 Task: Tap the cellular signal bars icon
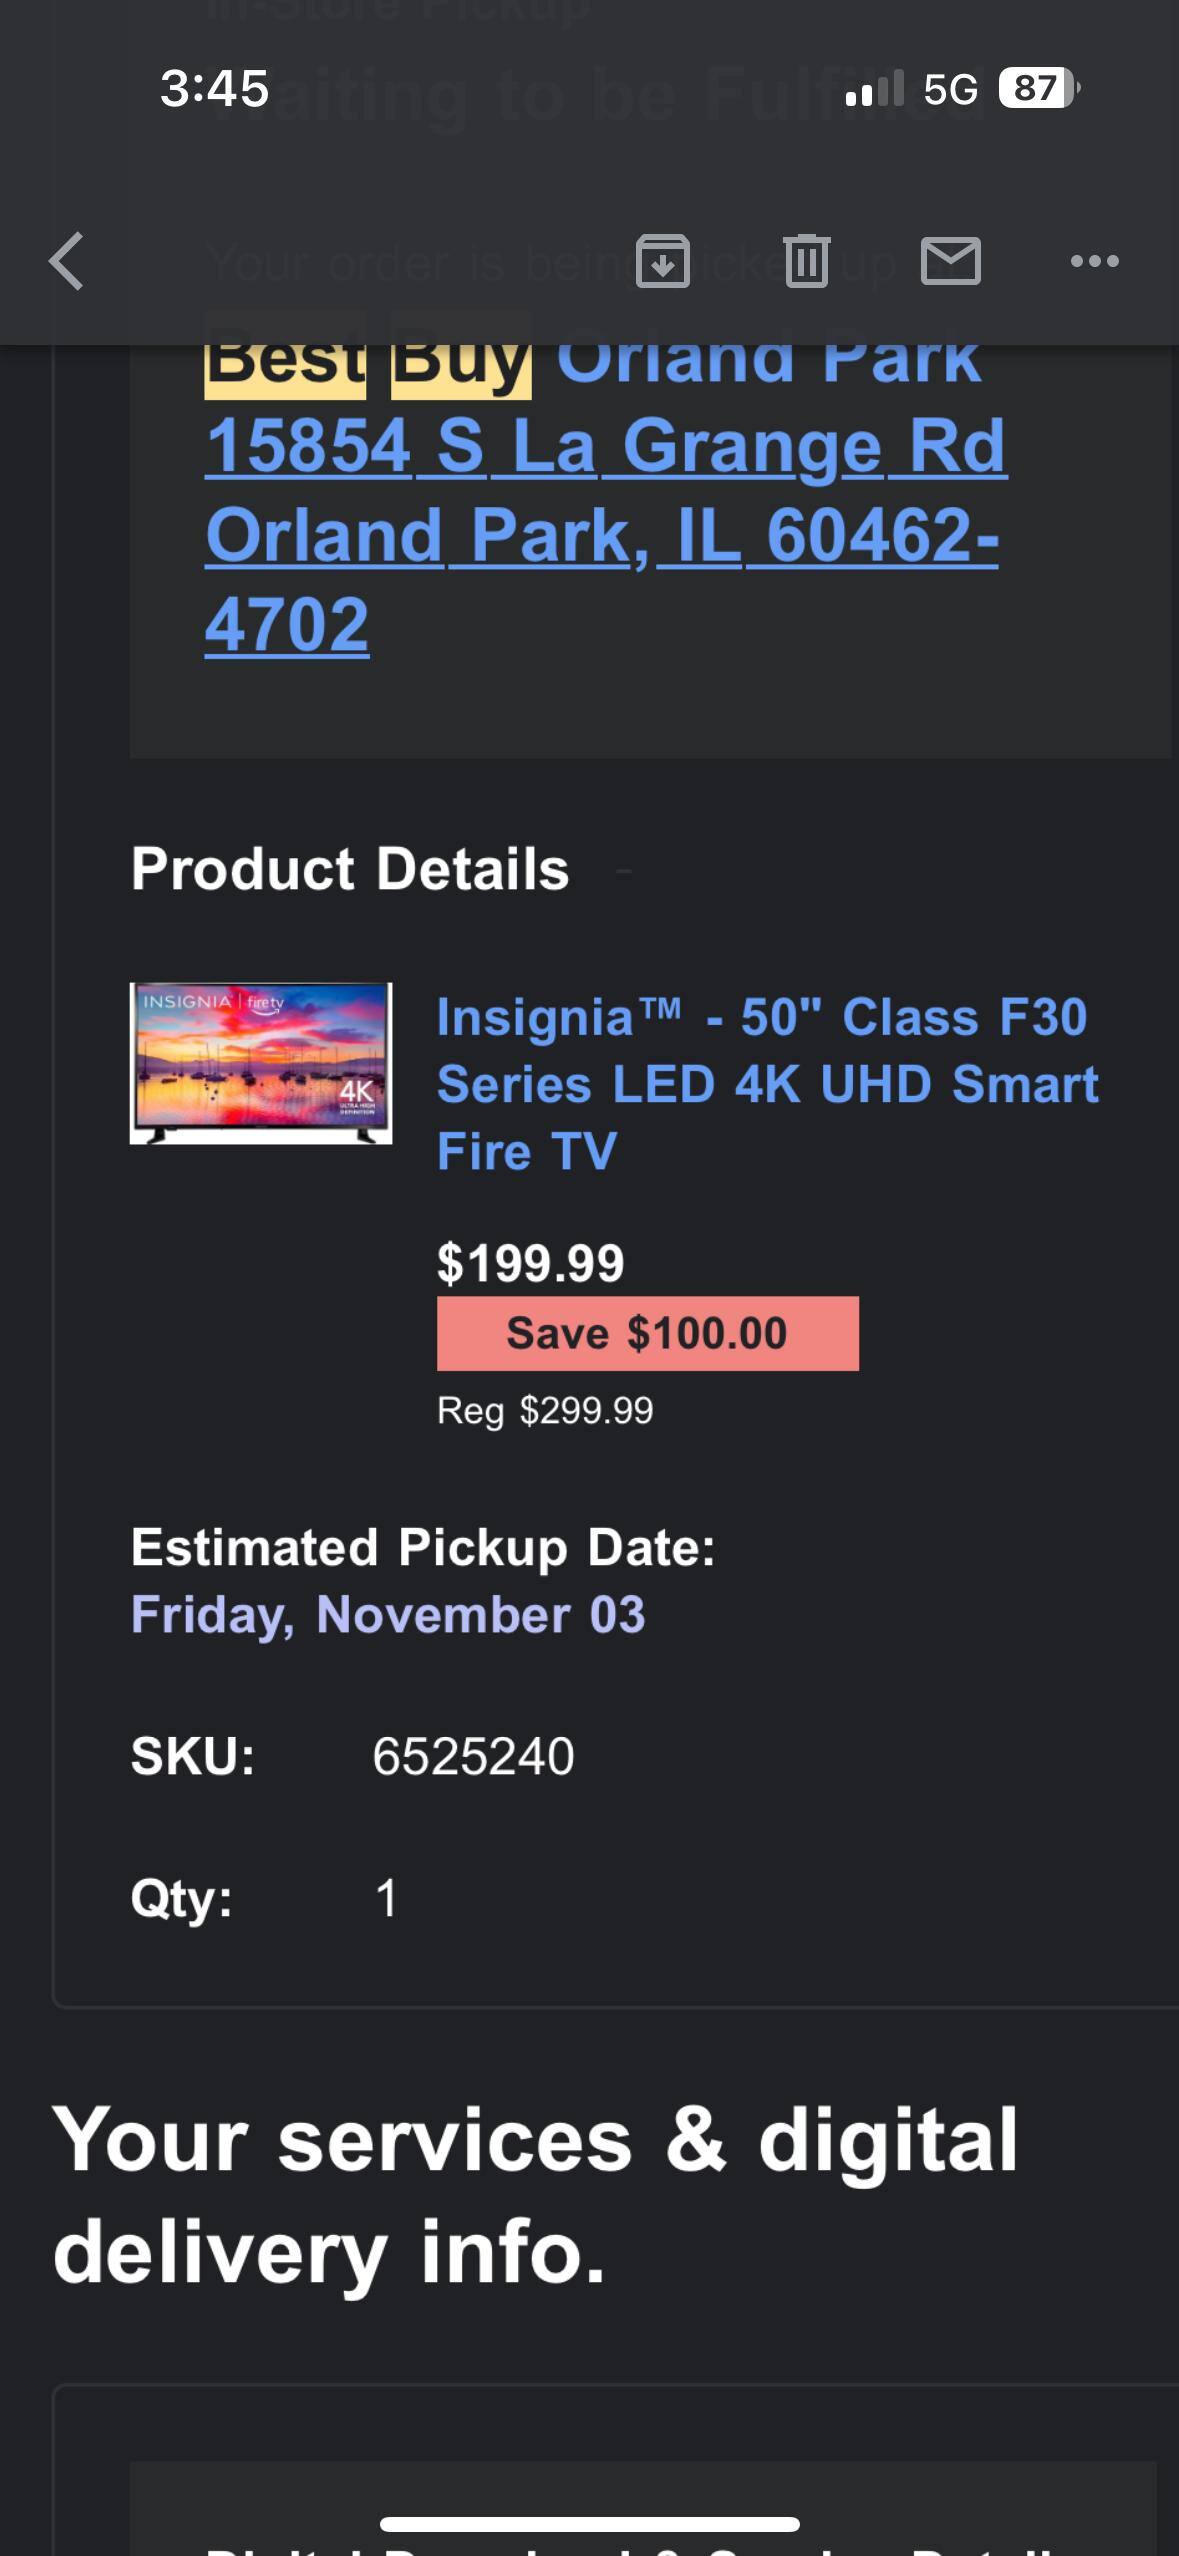point(874,88)
